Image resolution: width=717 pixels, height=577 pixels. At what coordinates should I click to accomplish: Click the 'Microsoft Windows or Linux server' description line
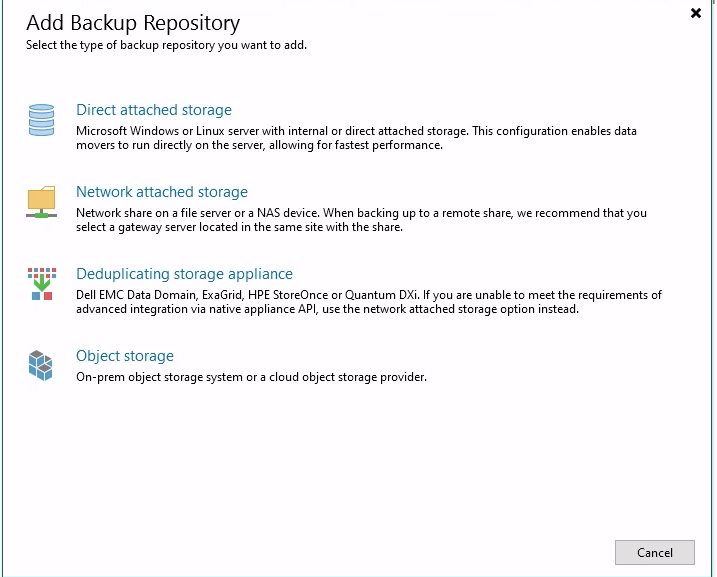click(356, 131)
